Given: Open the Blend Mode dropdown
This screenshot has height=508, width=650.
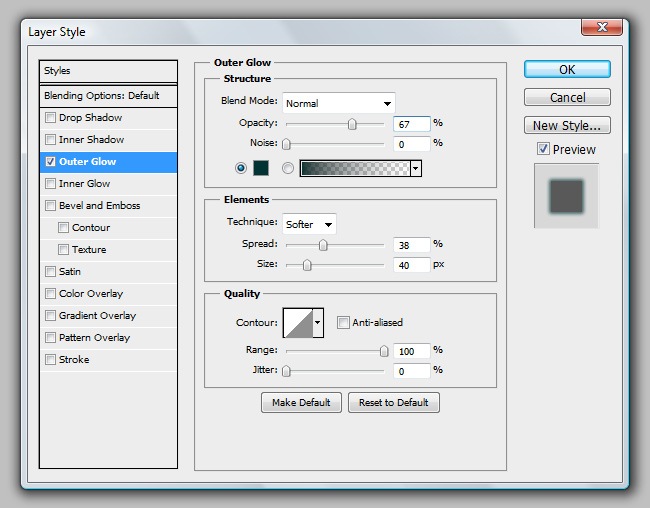Looking at the screenshot, I should coord(339,103).
